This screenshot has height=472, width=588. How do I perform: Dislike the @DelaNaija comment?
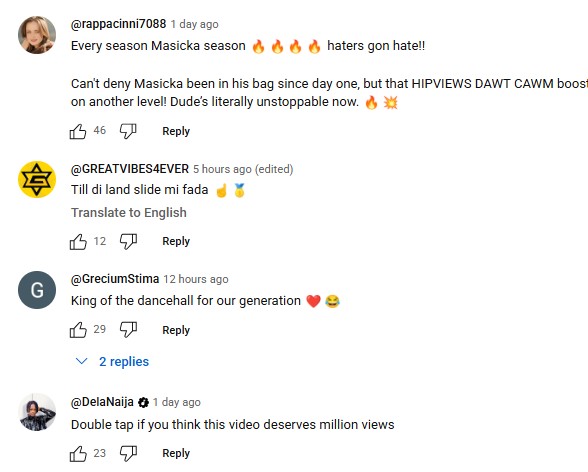[128, 453]
